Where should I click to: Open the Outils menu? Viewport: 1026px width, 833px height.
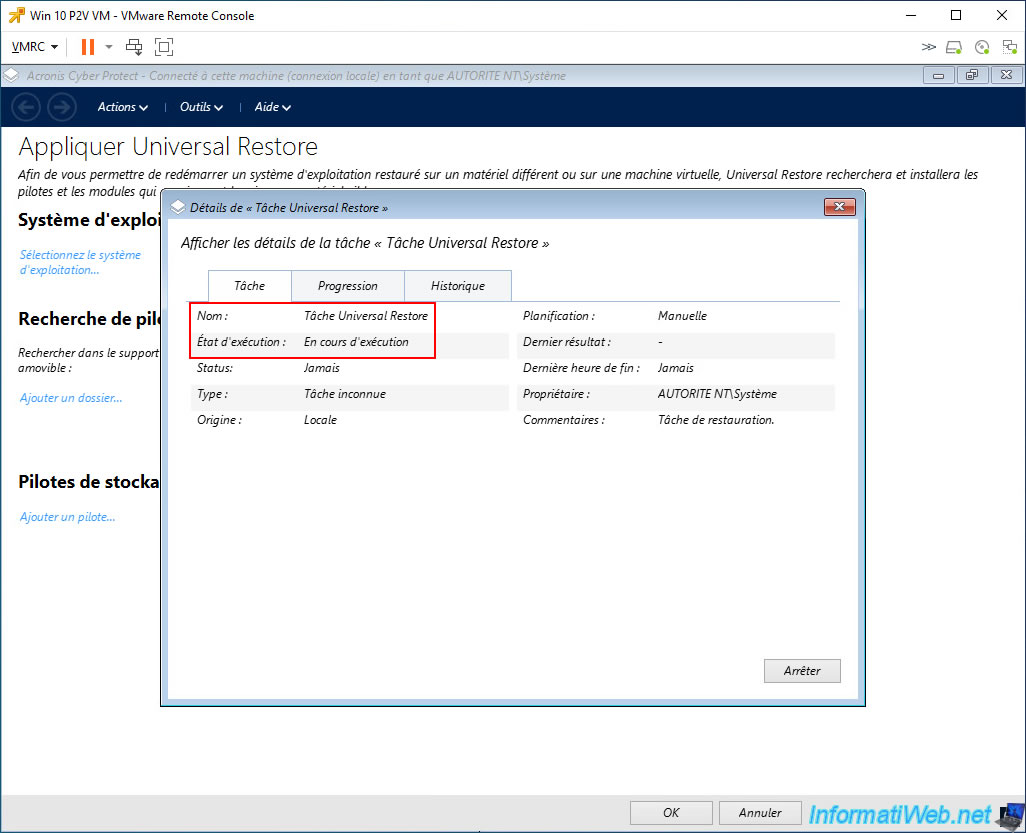(x=201, y=107)
